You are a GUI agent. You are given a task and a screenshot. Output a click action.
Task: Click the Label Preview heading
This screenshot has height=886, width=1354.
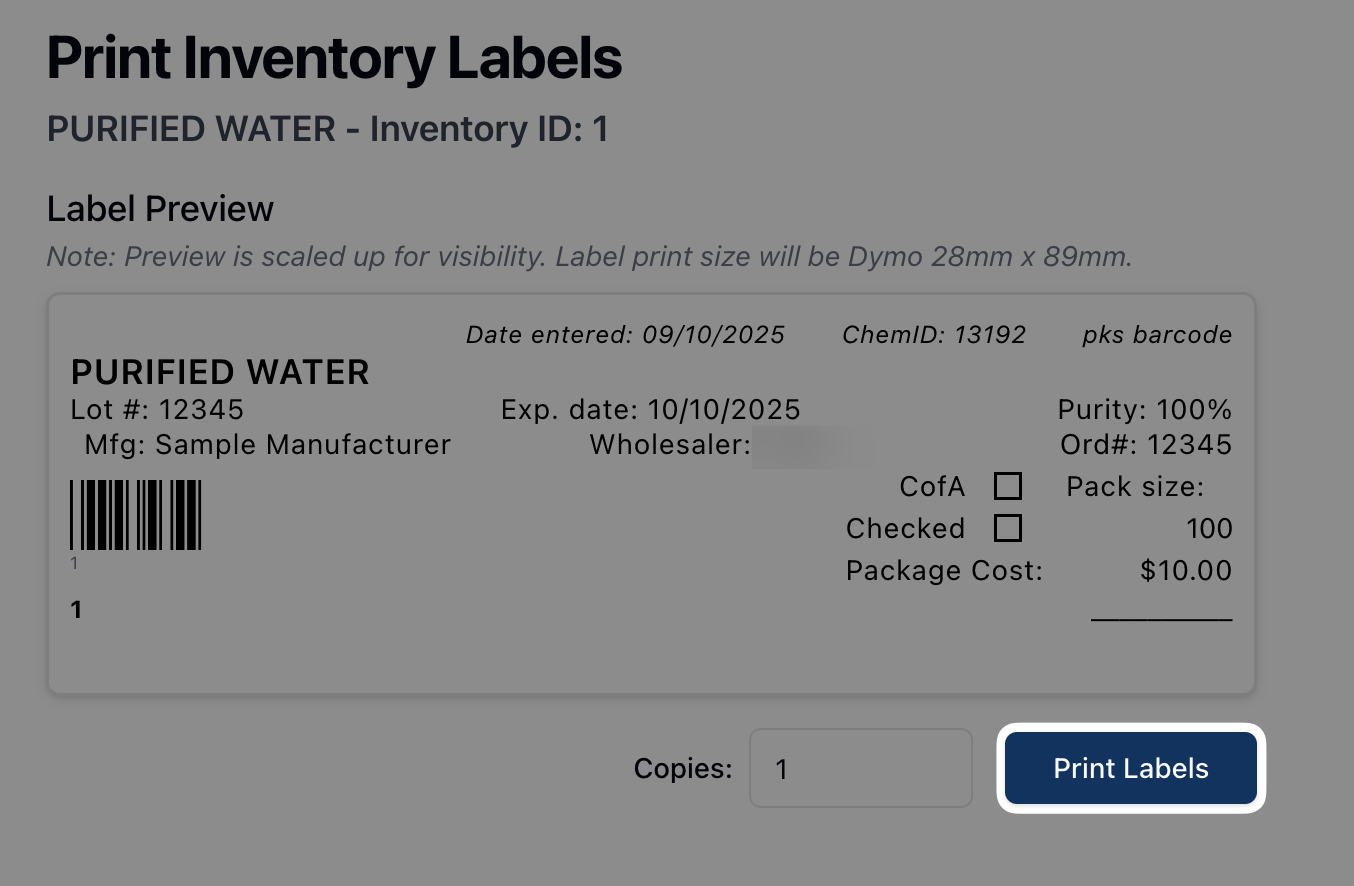point(160,209)
